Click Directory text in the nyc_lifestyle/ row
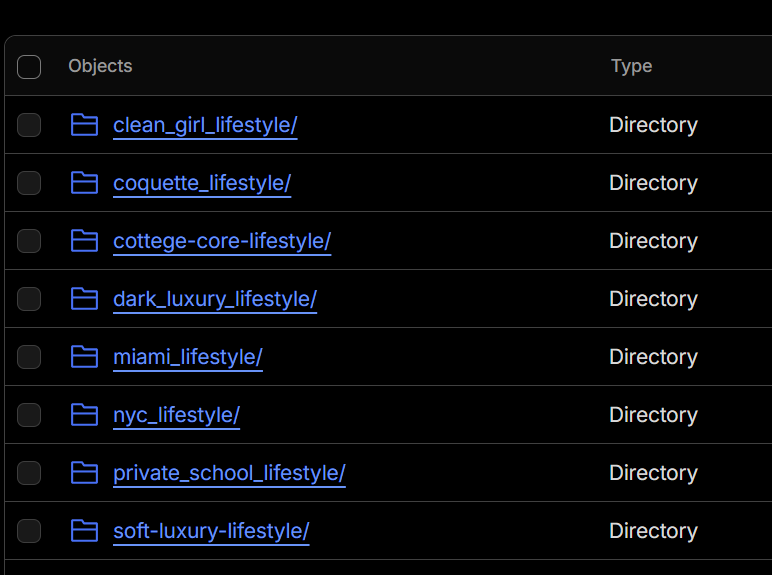Screen dimensions: 772x575 point(653,415)
